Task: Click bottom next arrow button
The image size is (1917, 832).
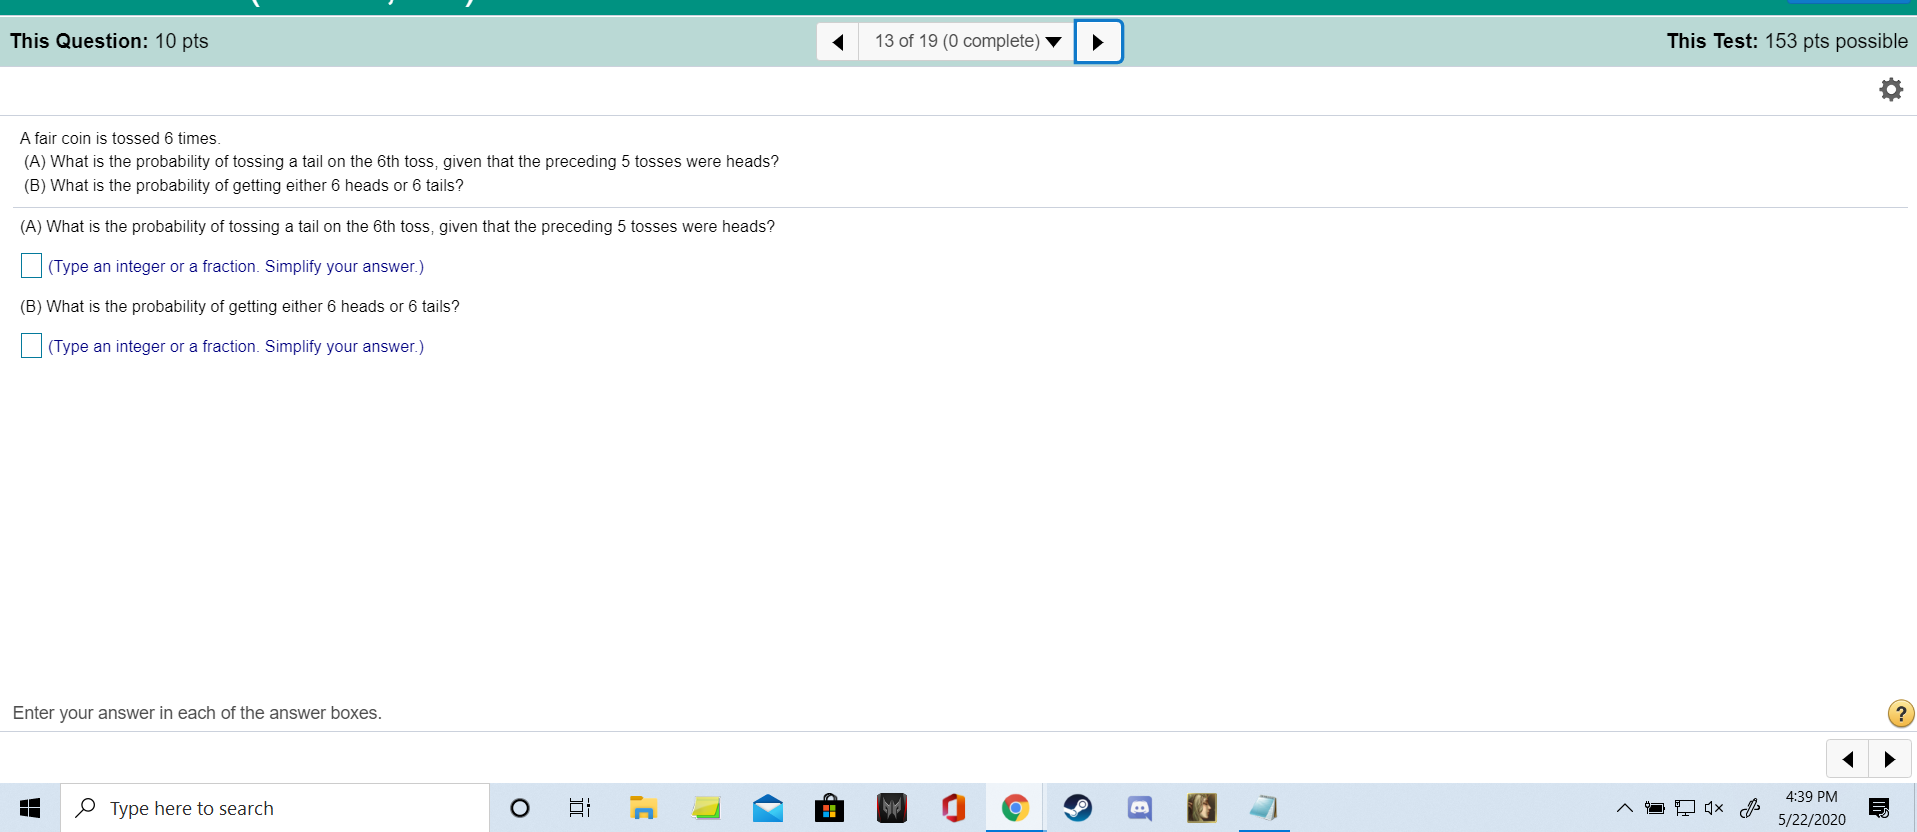Action: tap(1890, 759)
